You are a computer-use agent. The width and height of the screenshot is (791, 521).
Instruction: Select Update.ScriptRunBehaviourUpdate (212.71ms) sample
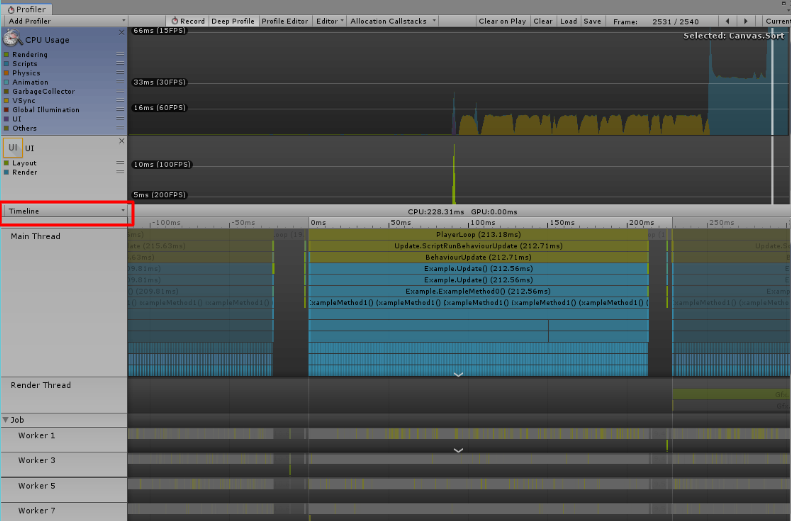[478, 246]
